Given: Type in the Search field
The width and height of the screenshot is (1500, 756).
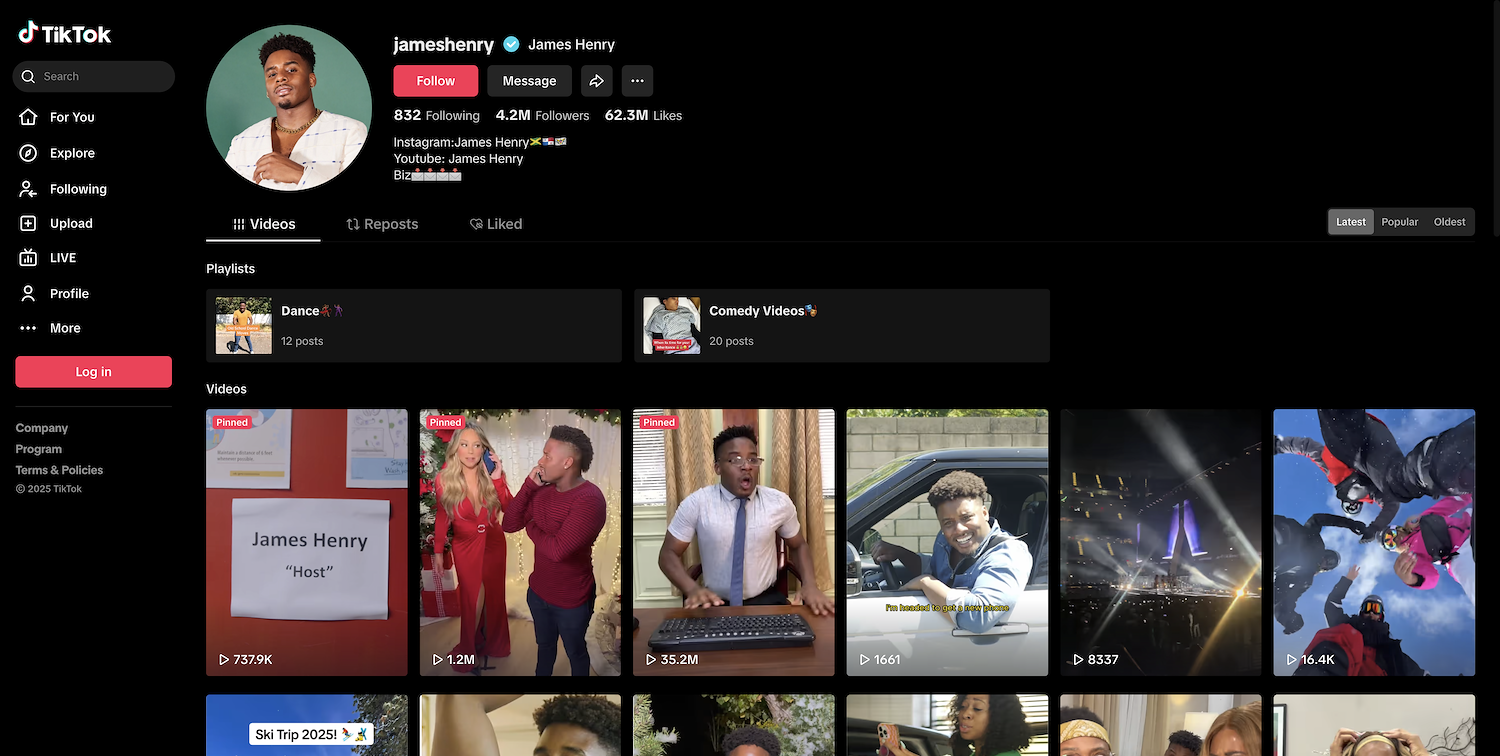Looking at the screenshot, I should pyautogui.click(x=94, y=76).
